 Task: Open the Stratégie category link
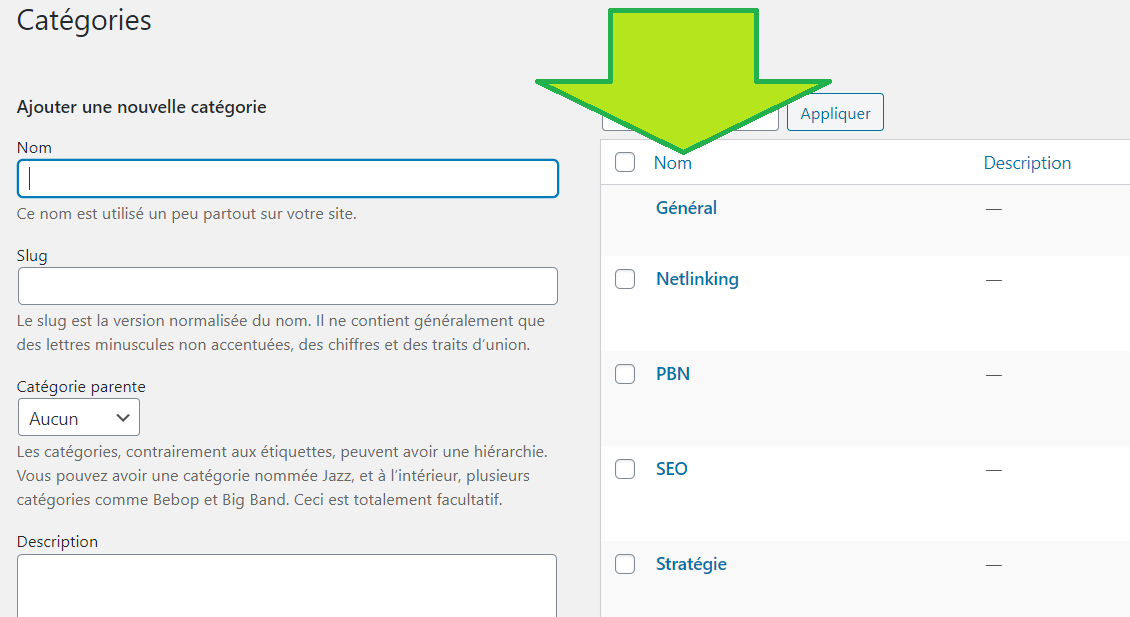[690, 564]
